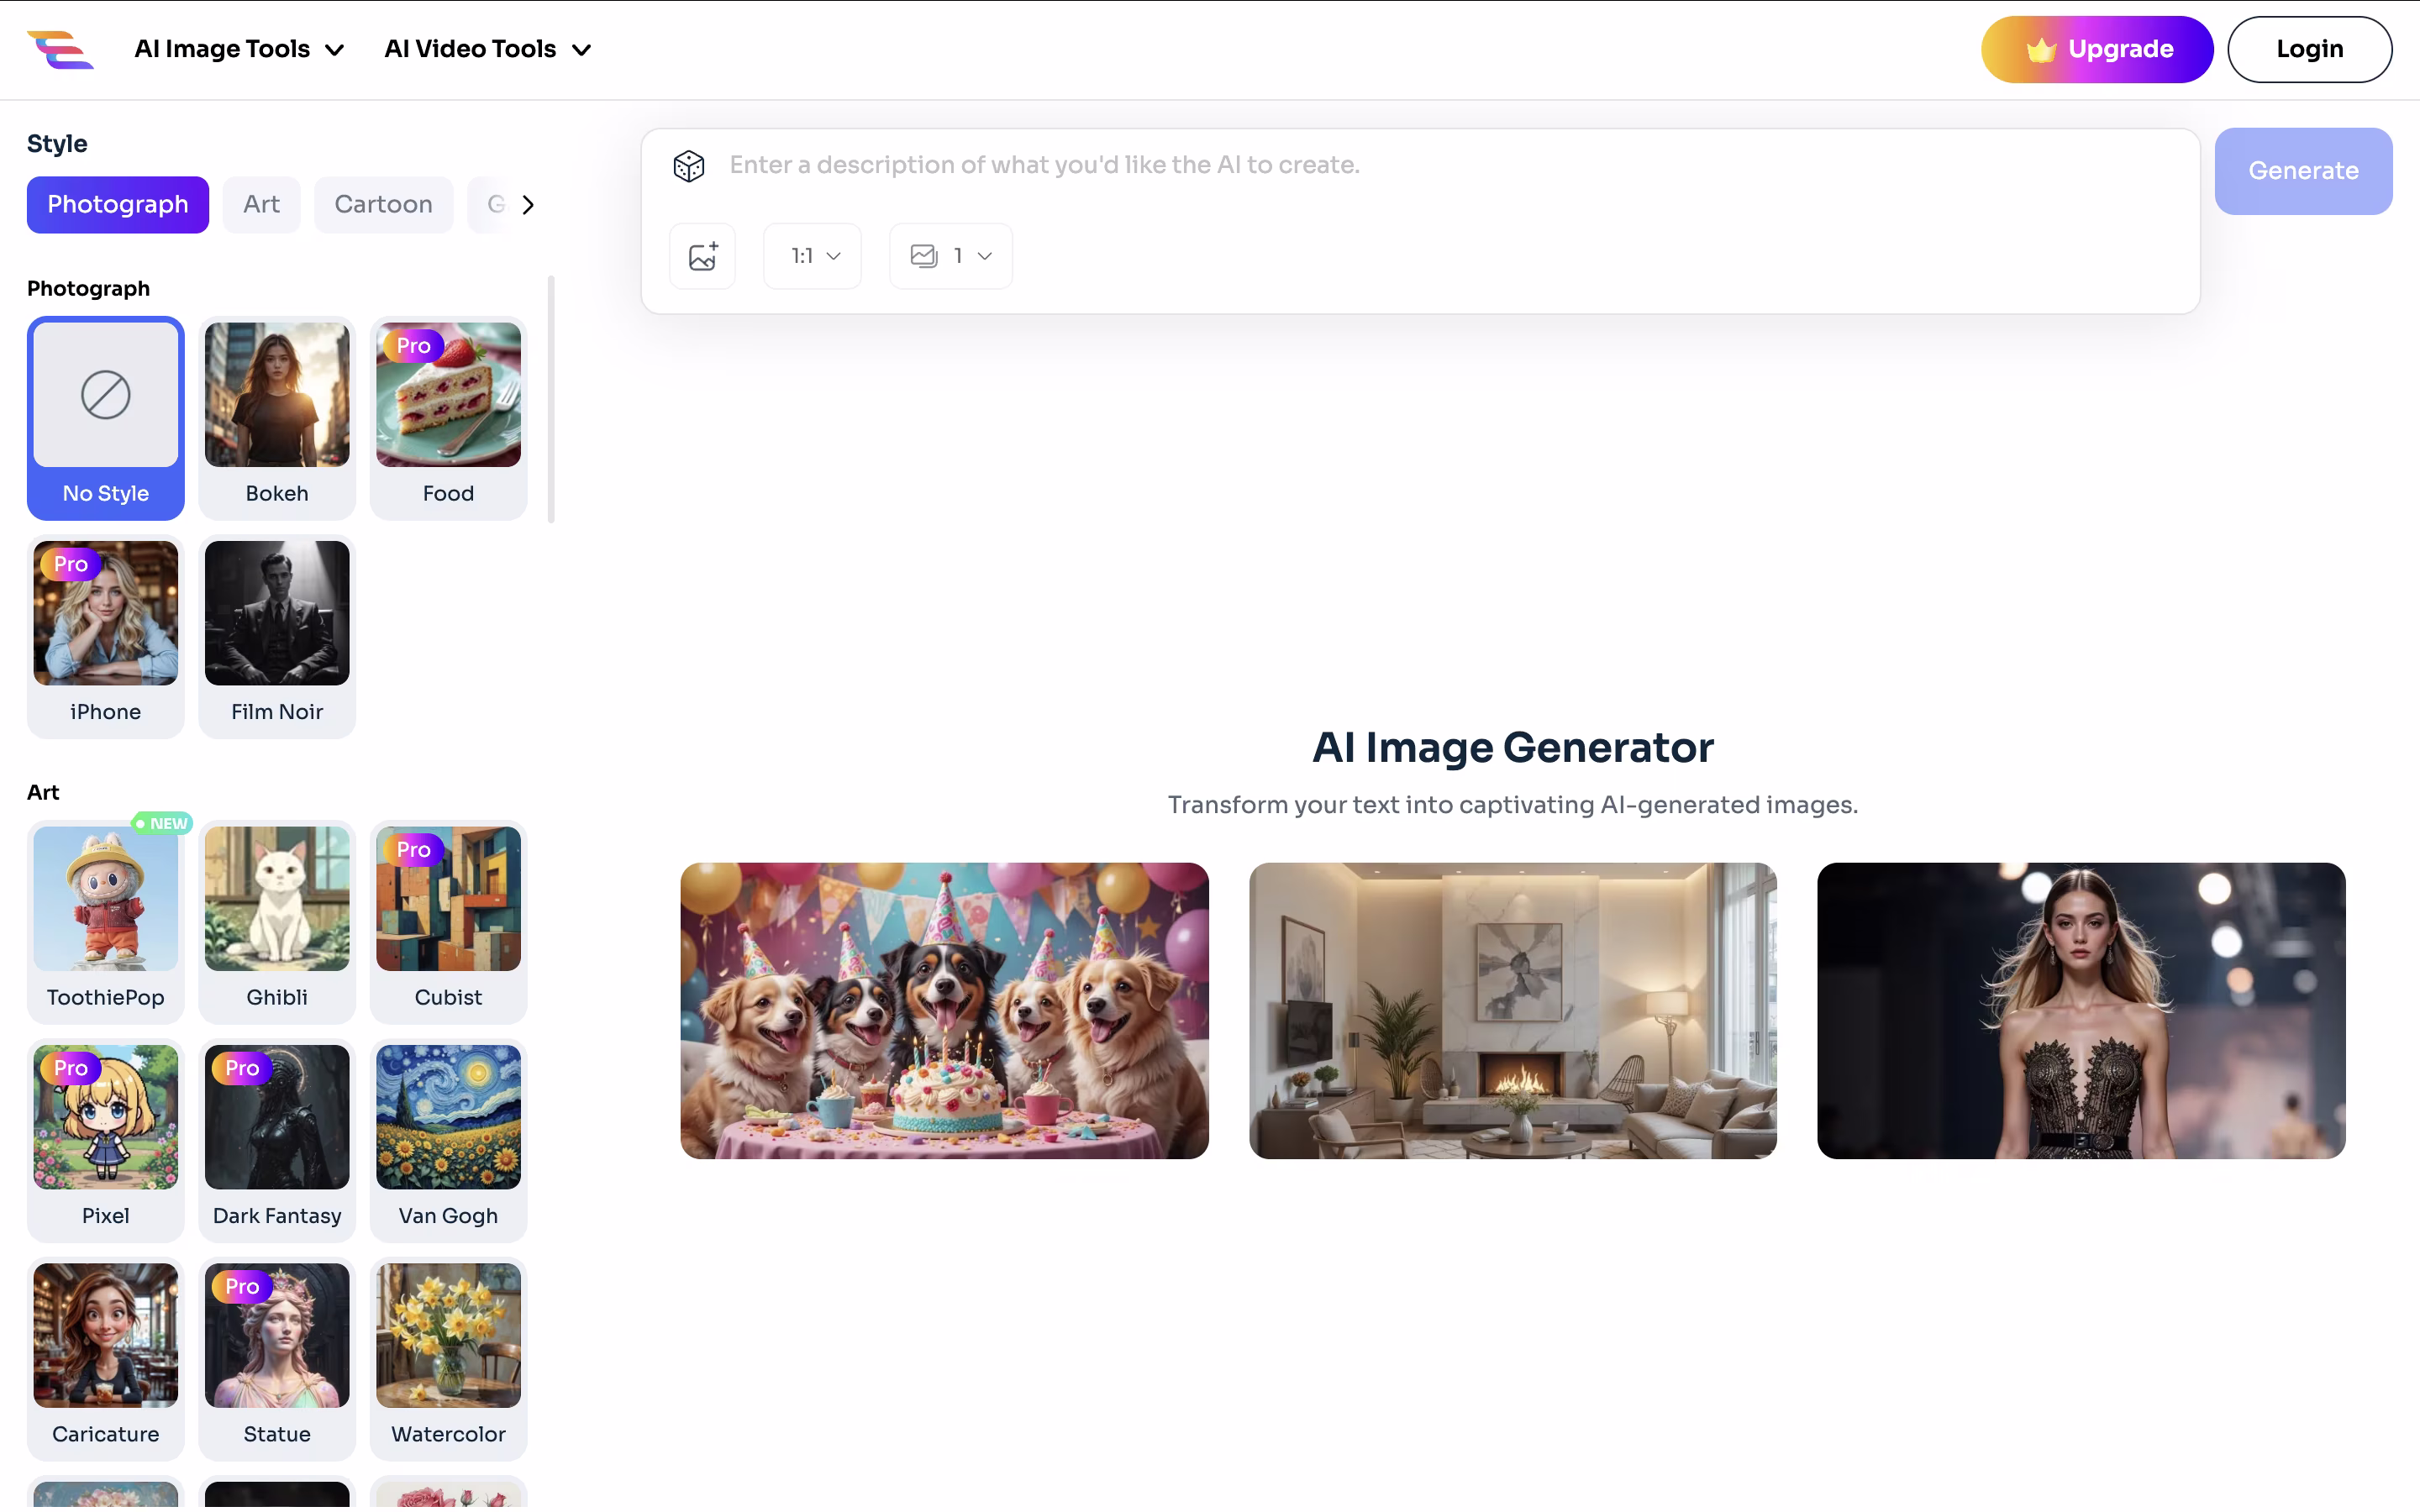This screenshot has height=1512, width=2420.
Task: Click the partially hidden fourth style tab
Action: coord(491,205)
